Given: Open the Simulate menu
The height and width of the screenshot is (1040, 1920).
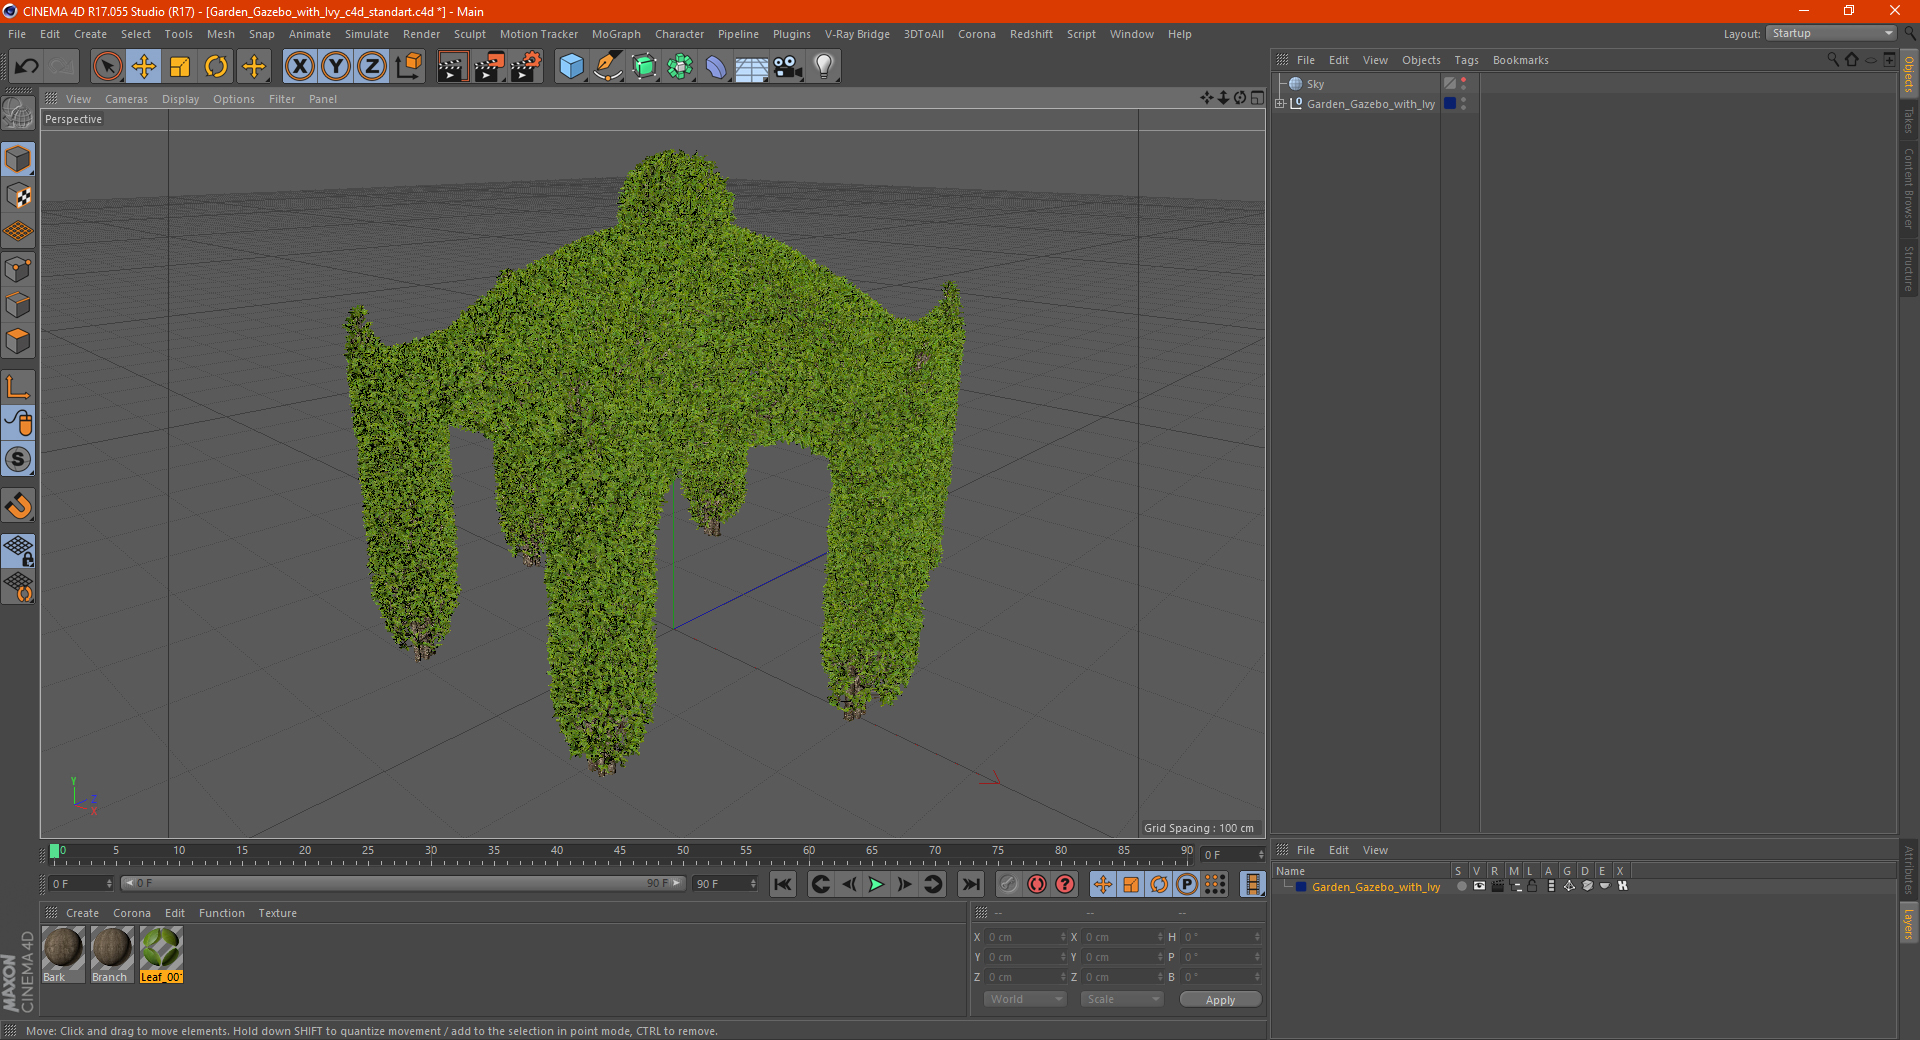Looking at the screenshot, I should [367, 34].
